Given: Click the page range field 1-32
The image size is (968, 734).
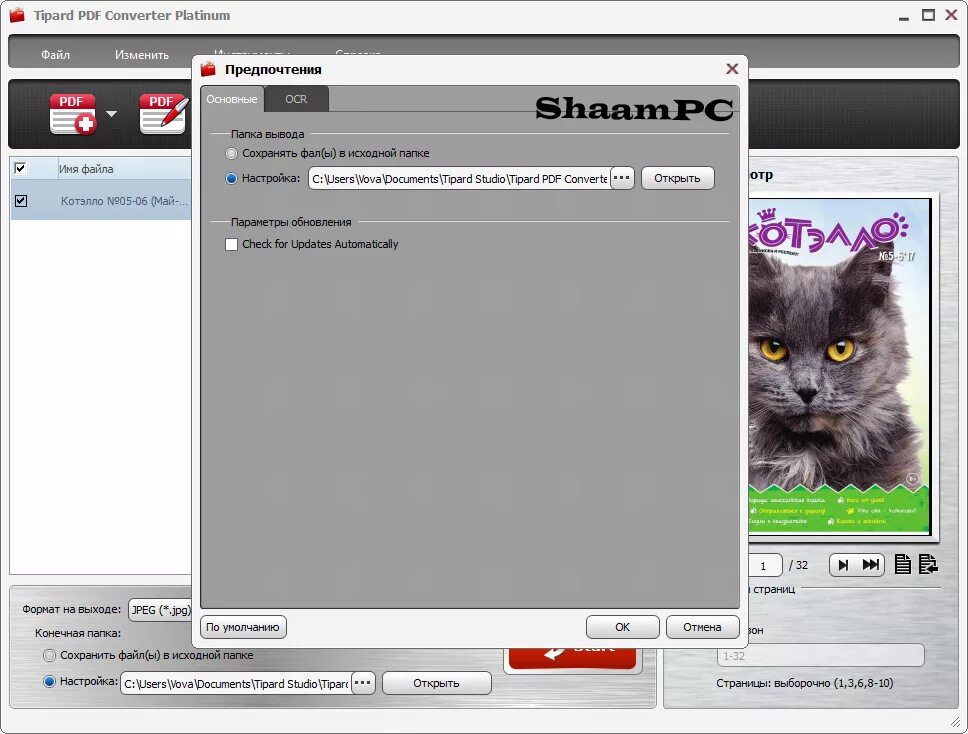Looking at the screenshot, I should [820, 656].
